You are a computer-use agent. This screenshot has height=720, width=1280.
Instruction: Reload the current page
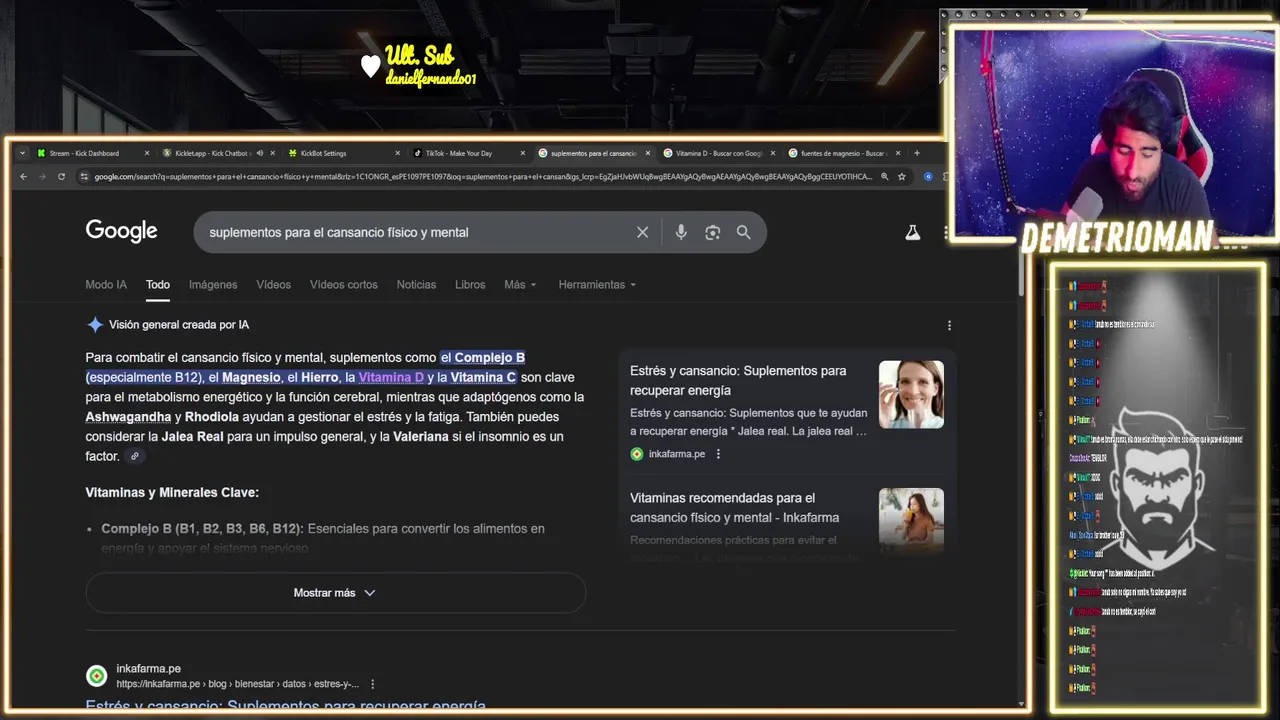61,177
